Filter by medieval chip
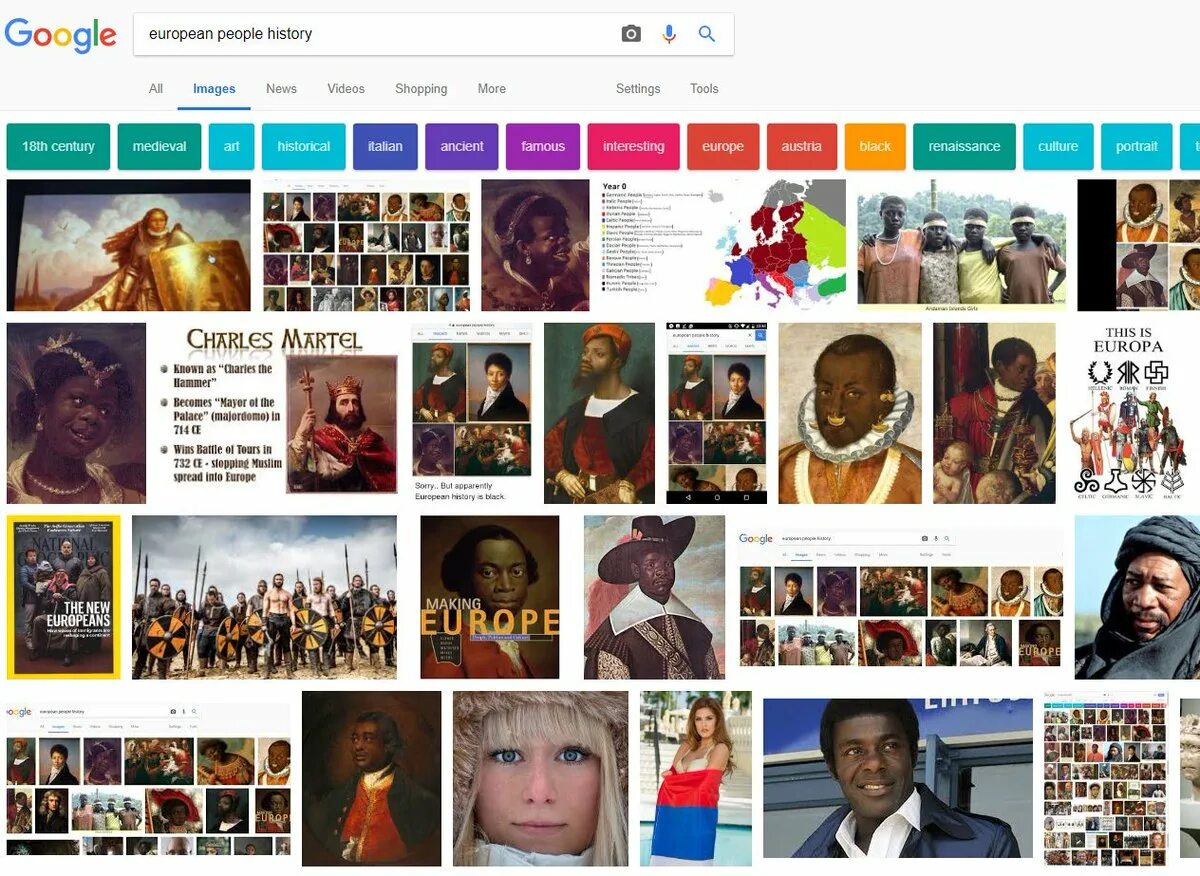Viewport: 1200px width, 876px height. (x=159, y=146)
